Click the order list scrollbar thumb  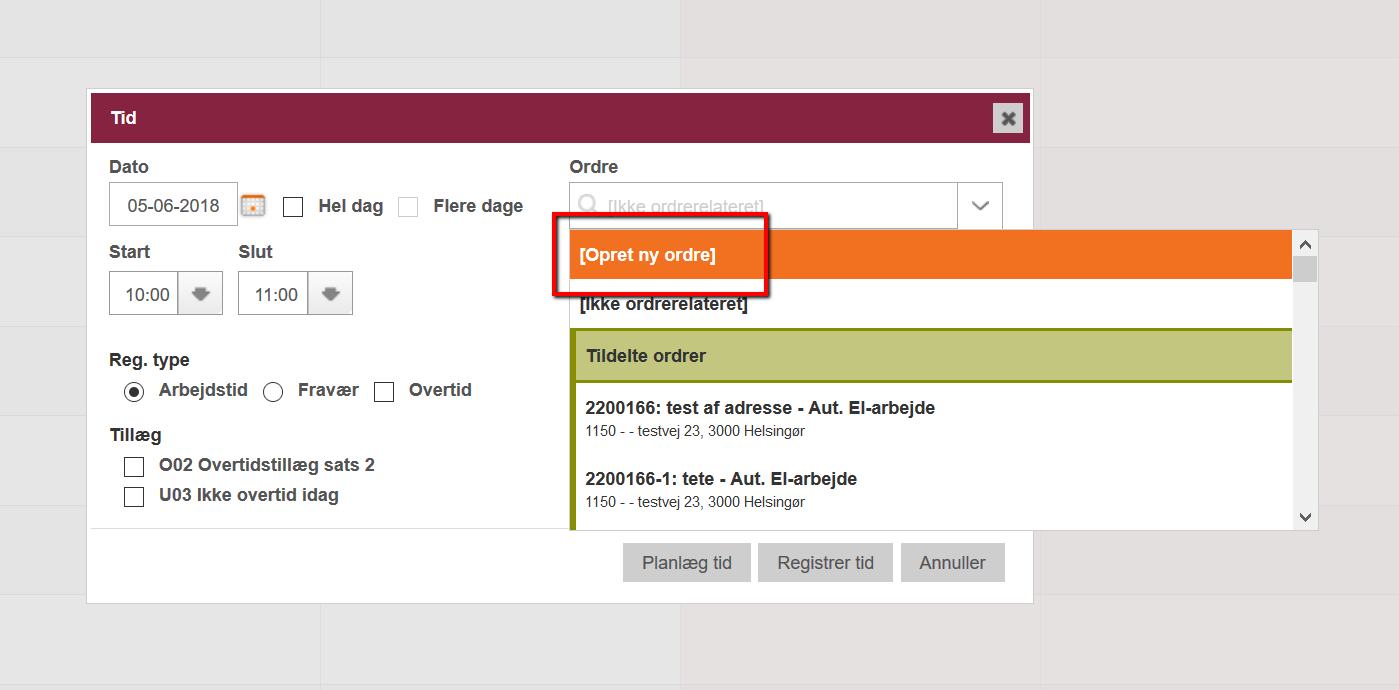click(1305, 269)
